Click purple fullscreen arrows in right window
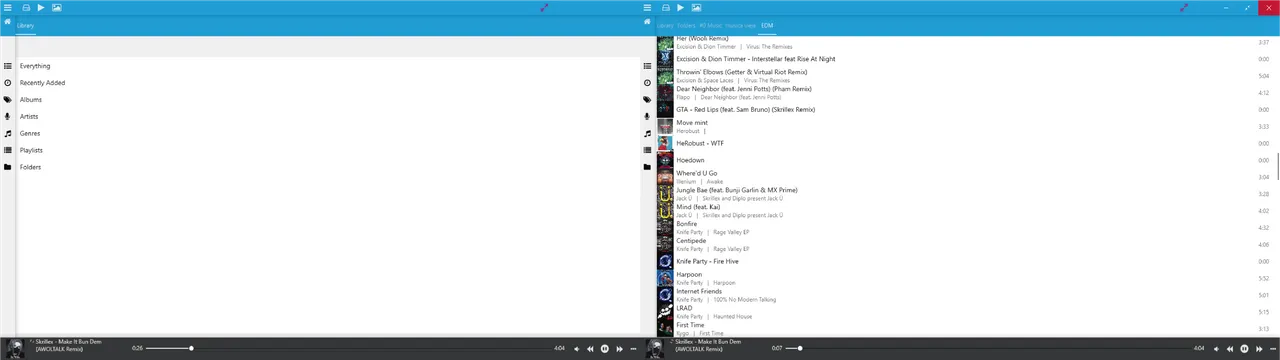Screen dimensions: 1280x360 [x=1184, y=8]
